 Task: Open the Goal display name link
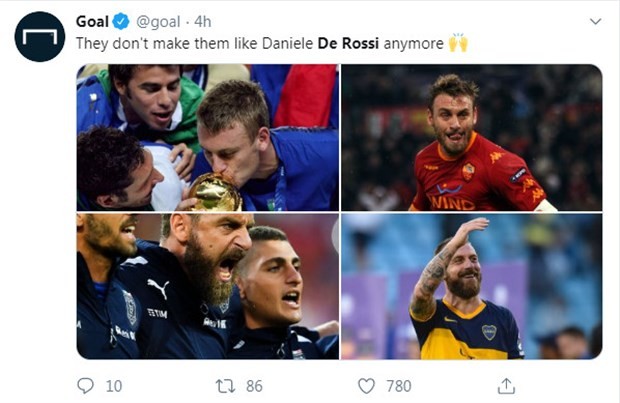(x=92, y=22)
